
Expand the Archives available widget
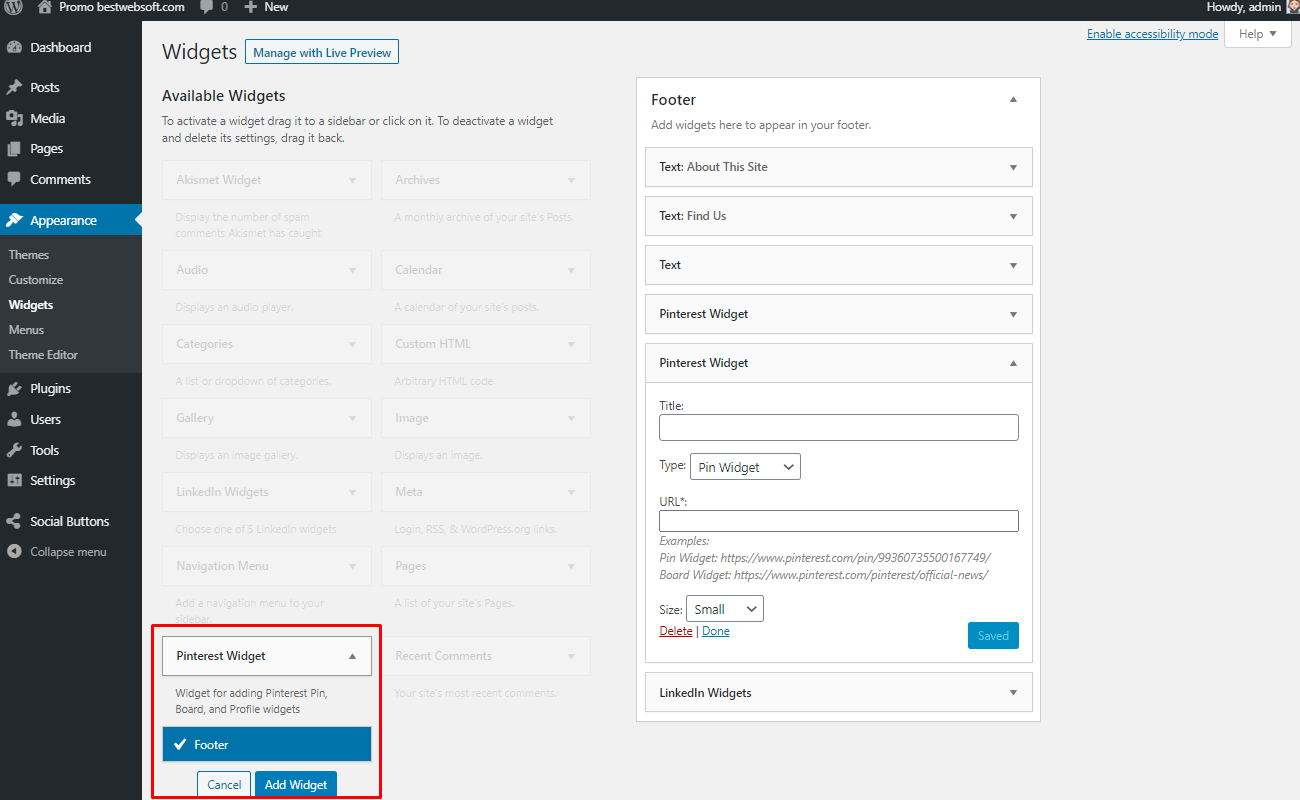click(x=571, y=180)
